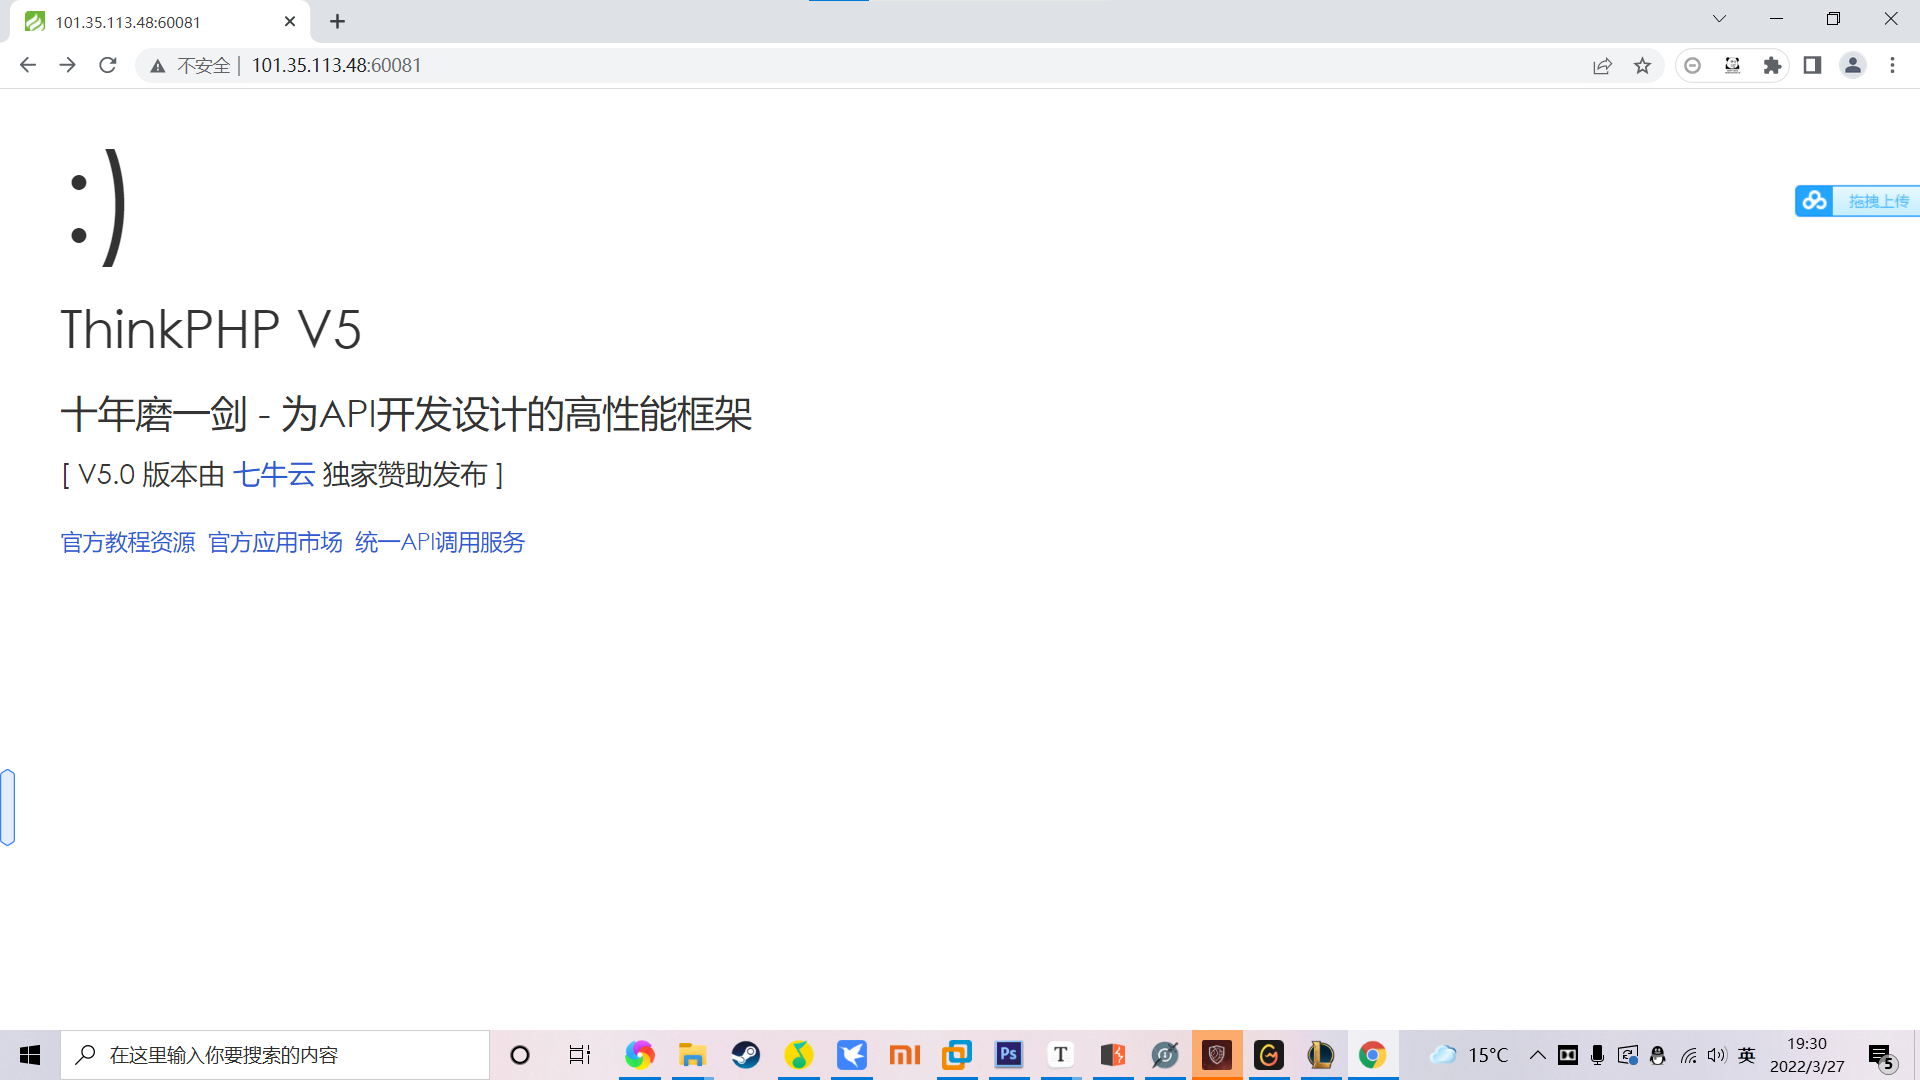
Task: Close the 101.35.113.48 tab
Action: [x=290, y=21]
